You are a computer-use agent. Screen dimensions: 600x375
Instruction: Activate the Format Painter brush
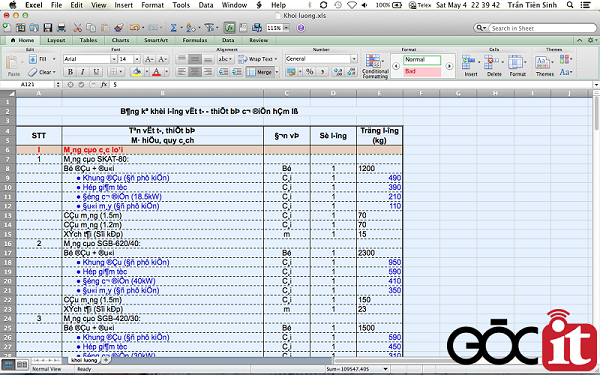119,28
